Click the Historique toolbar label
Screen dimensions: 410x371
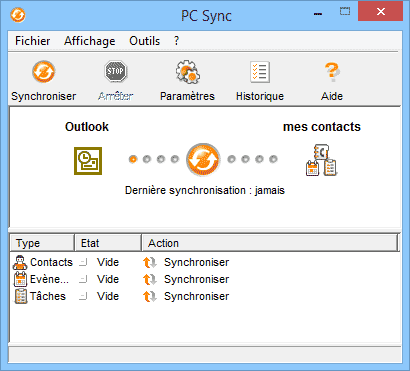(260, 96)
